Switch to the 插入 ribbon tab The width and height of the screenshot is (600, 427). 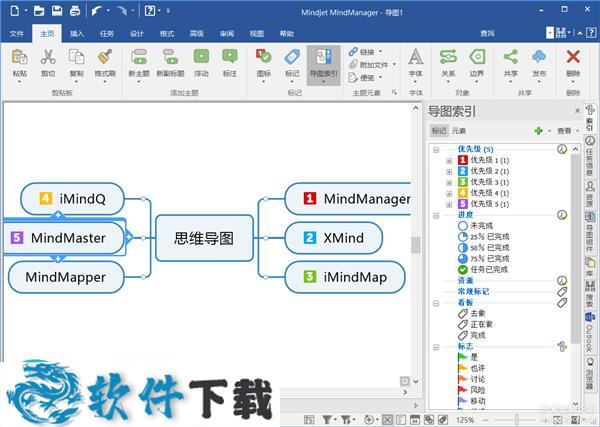tap(77, 34)
